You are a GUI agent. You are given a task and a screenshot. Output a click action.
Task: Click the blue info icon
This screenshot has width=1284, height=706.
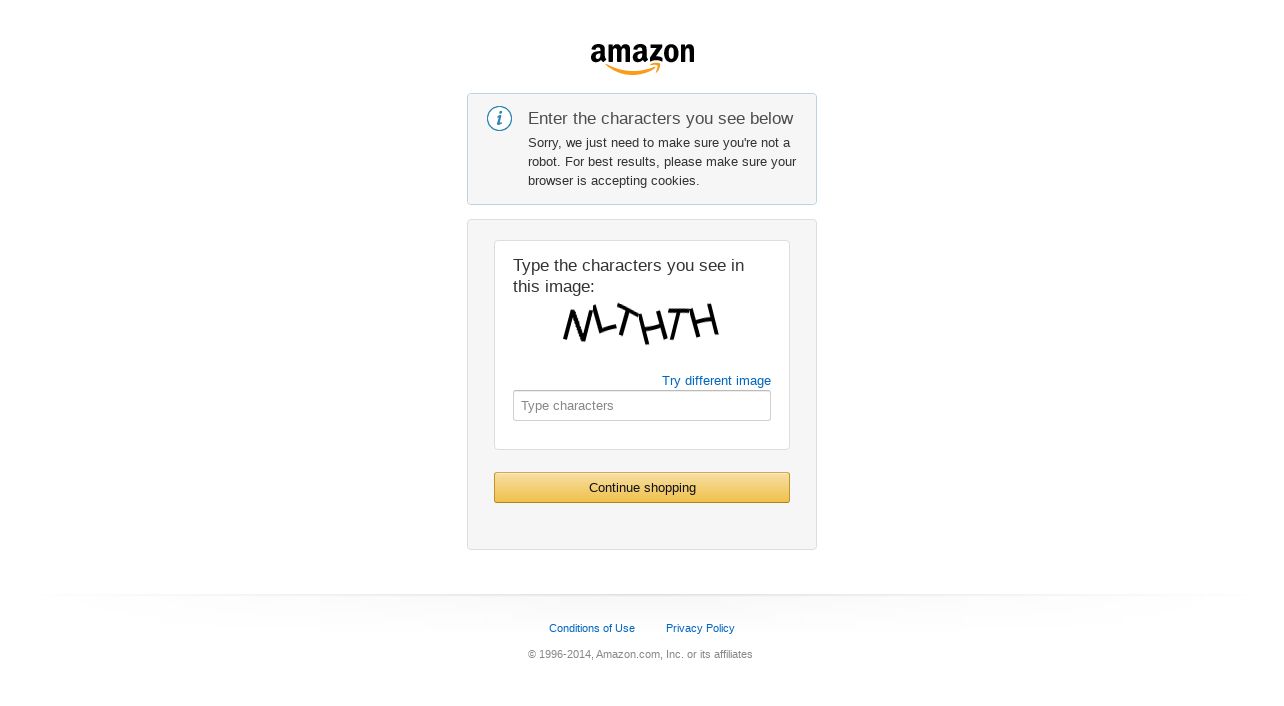click(x=499, y=119)
